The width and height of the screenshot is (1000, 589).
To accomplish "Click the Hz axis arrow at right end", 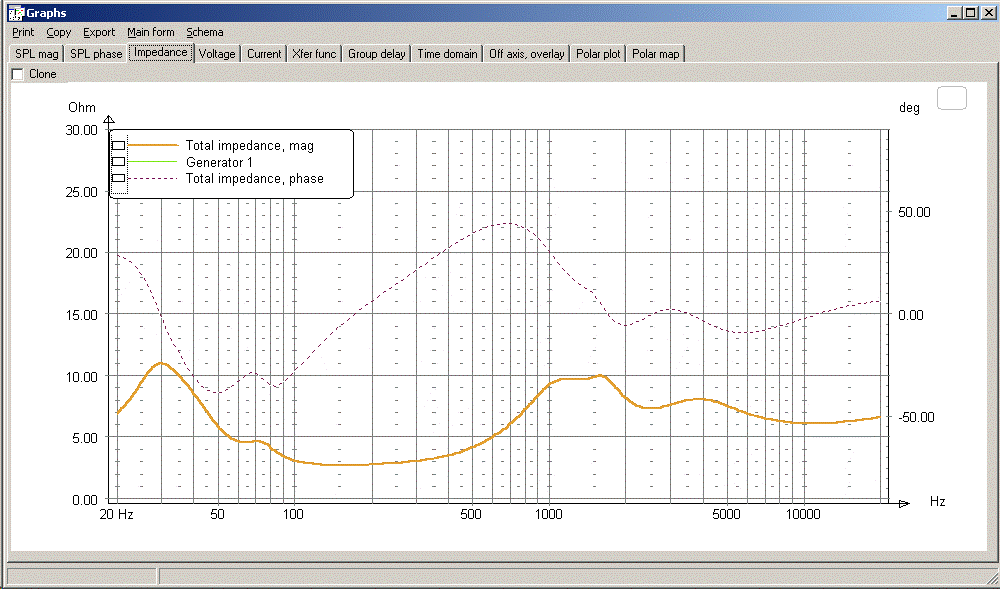I will click(904, 504).
